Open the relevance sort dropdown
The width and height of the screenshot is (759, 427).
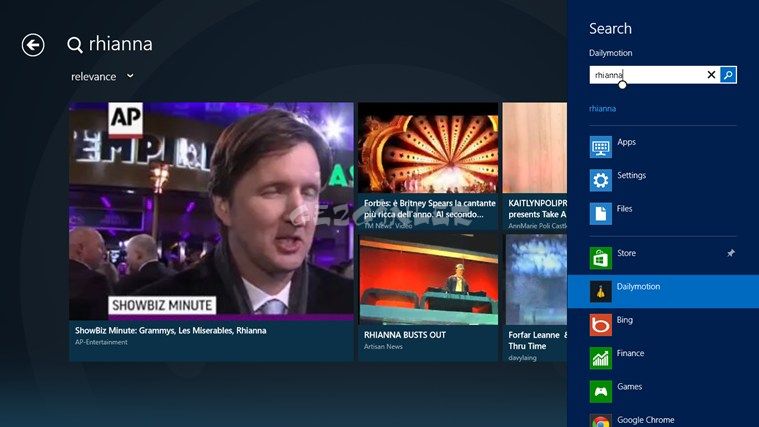coord(102,76)
